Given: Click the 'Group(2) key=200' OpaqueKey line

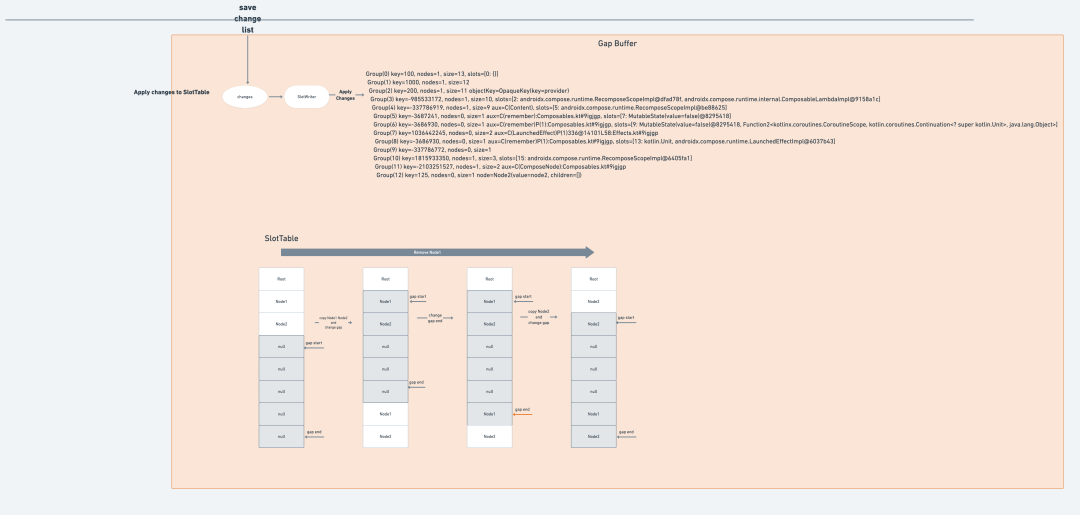Looking at the screenshot, I should [469, 91].
